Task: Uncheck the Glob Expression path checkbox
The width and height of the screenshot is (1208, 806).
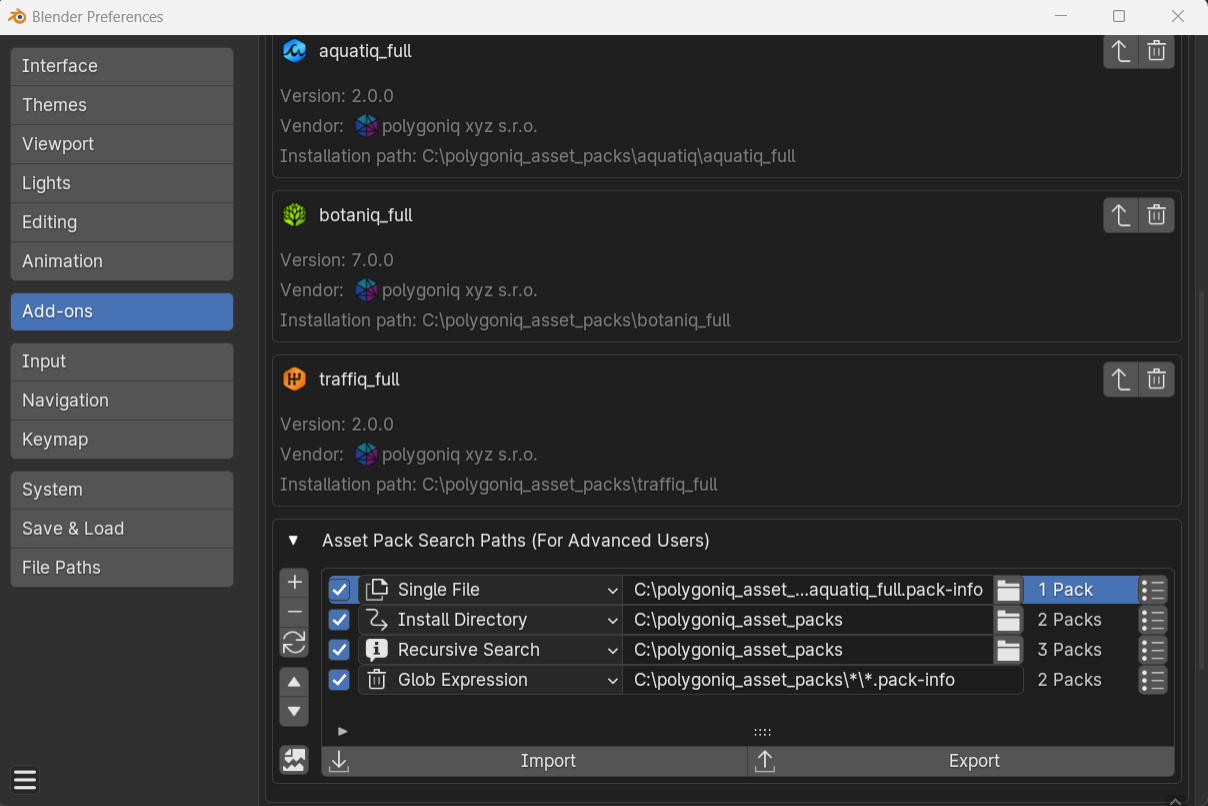Action: point(340,680)
